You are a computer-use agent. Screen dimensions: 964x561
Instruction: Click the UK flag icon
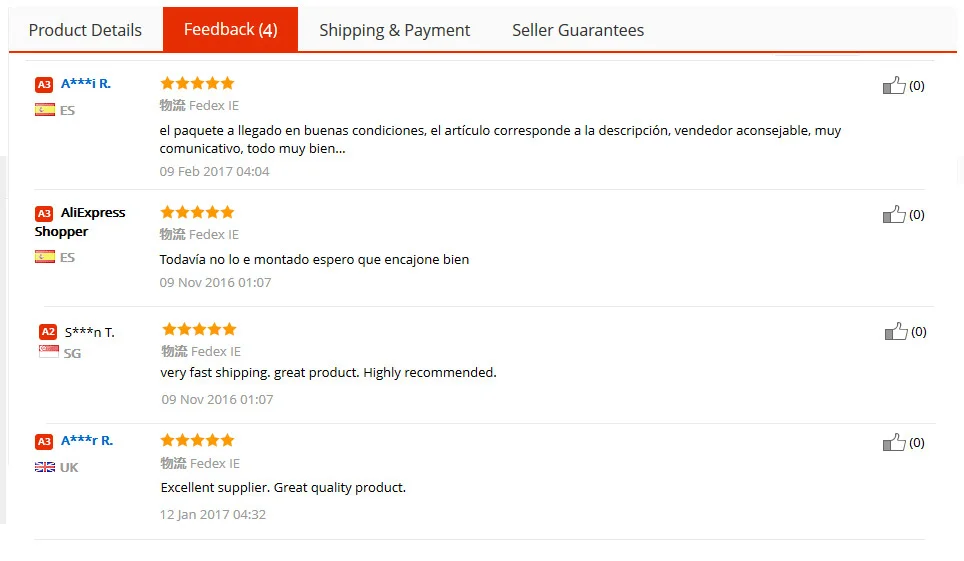(45, 467)
